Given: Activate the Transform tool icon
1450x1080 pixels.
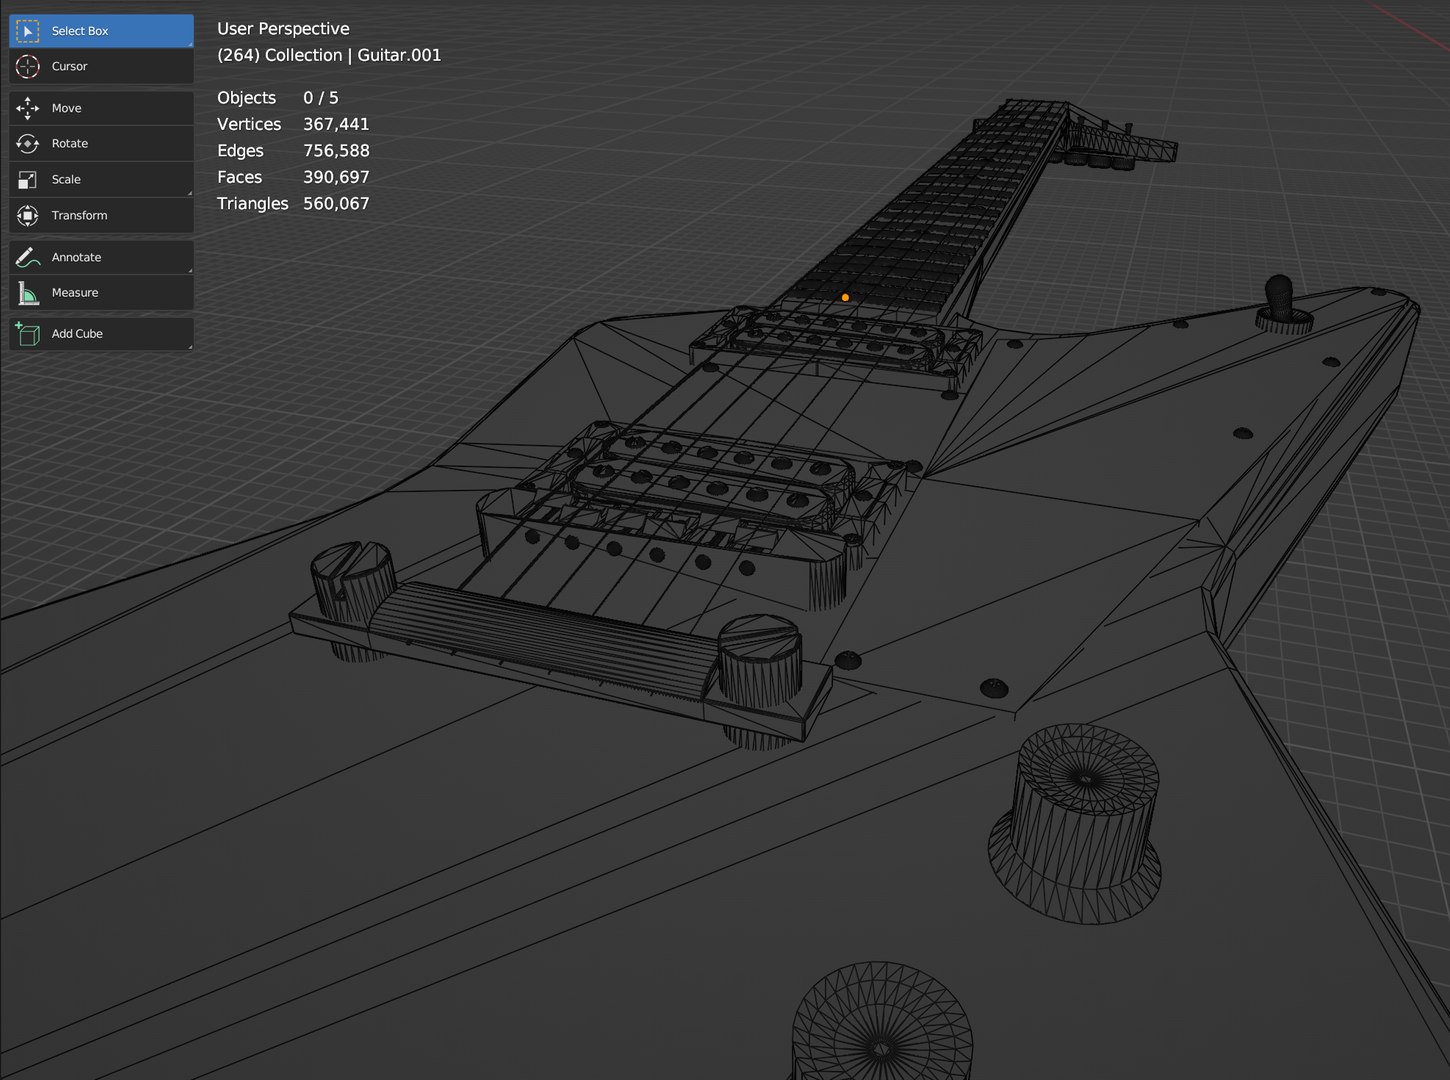Looking at the screenshot, I should click(x=28, y=216).
